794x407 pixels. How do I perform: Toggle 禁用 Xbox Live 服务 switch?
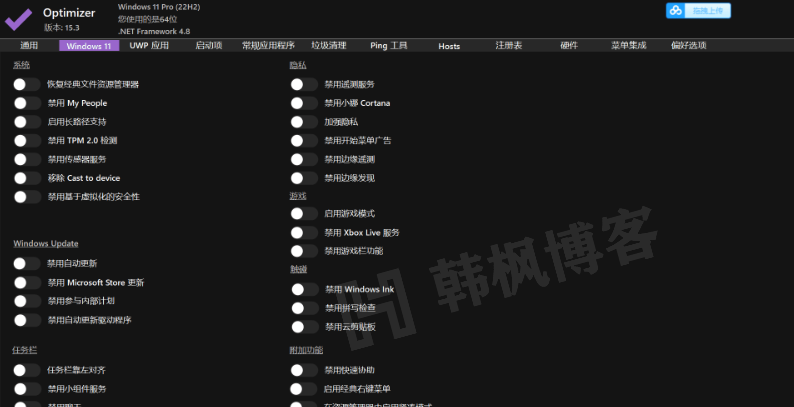coord(304,232)
